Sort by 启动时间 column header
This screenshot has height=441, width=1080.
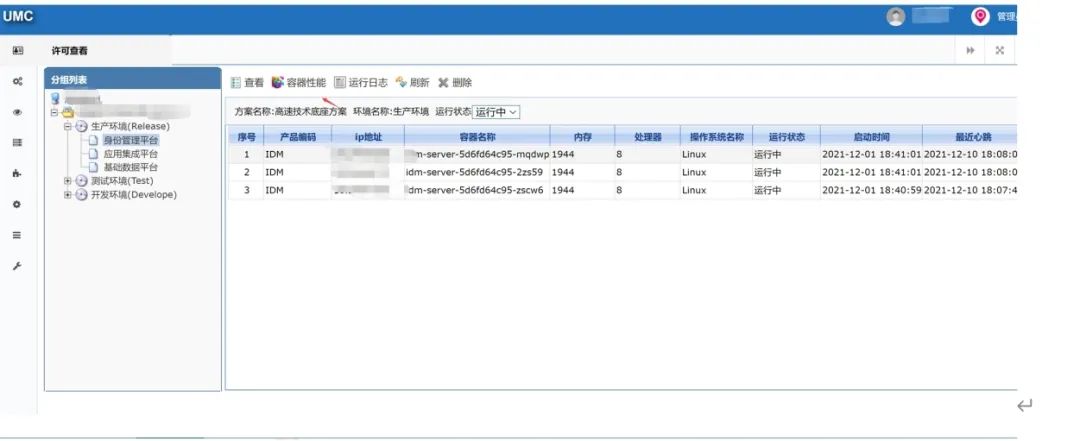click(871, 137)
